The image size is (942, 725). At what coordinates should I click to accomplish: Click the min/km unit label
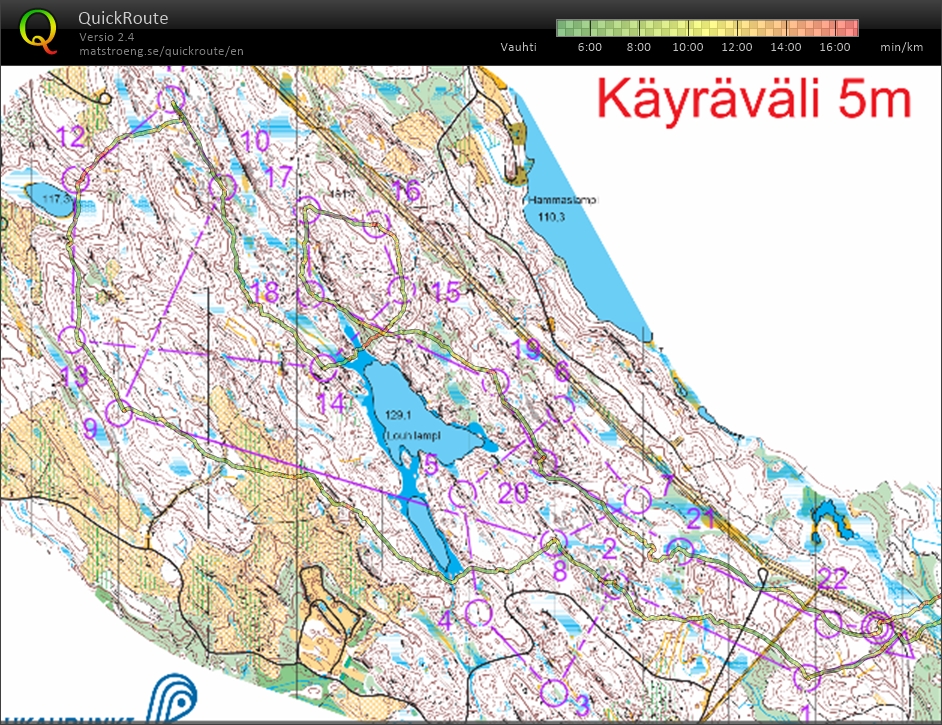901,47
